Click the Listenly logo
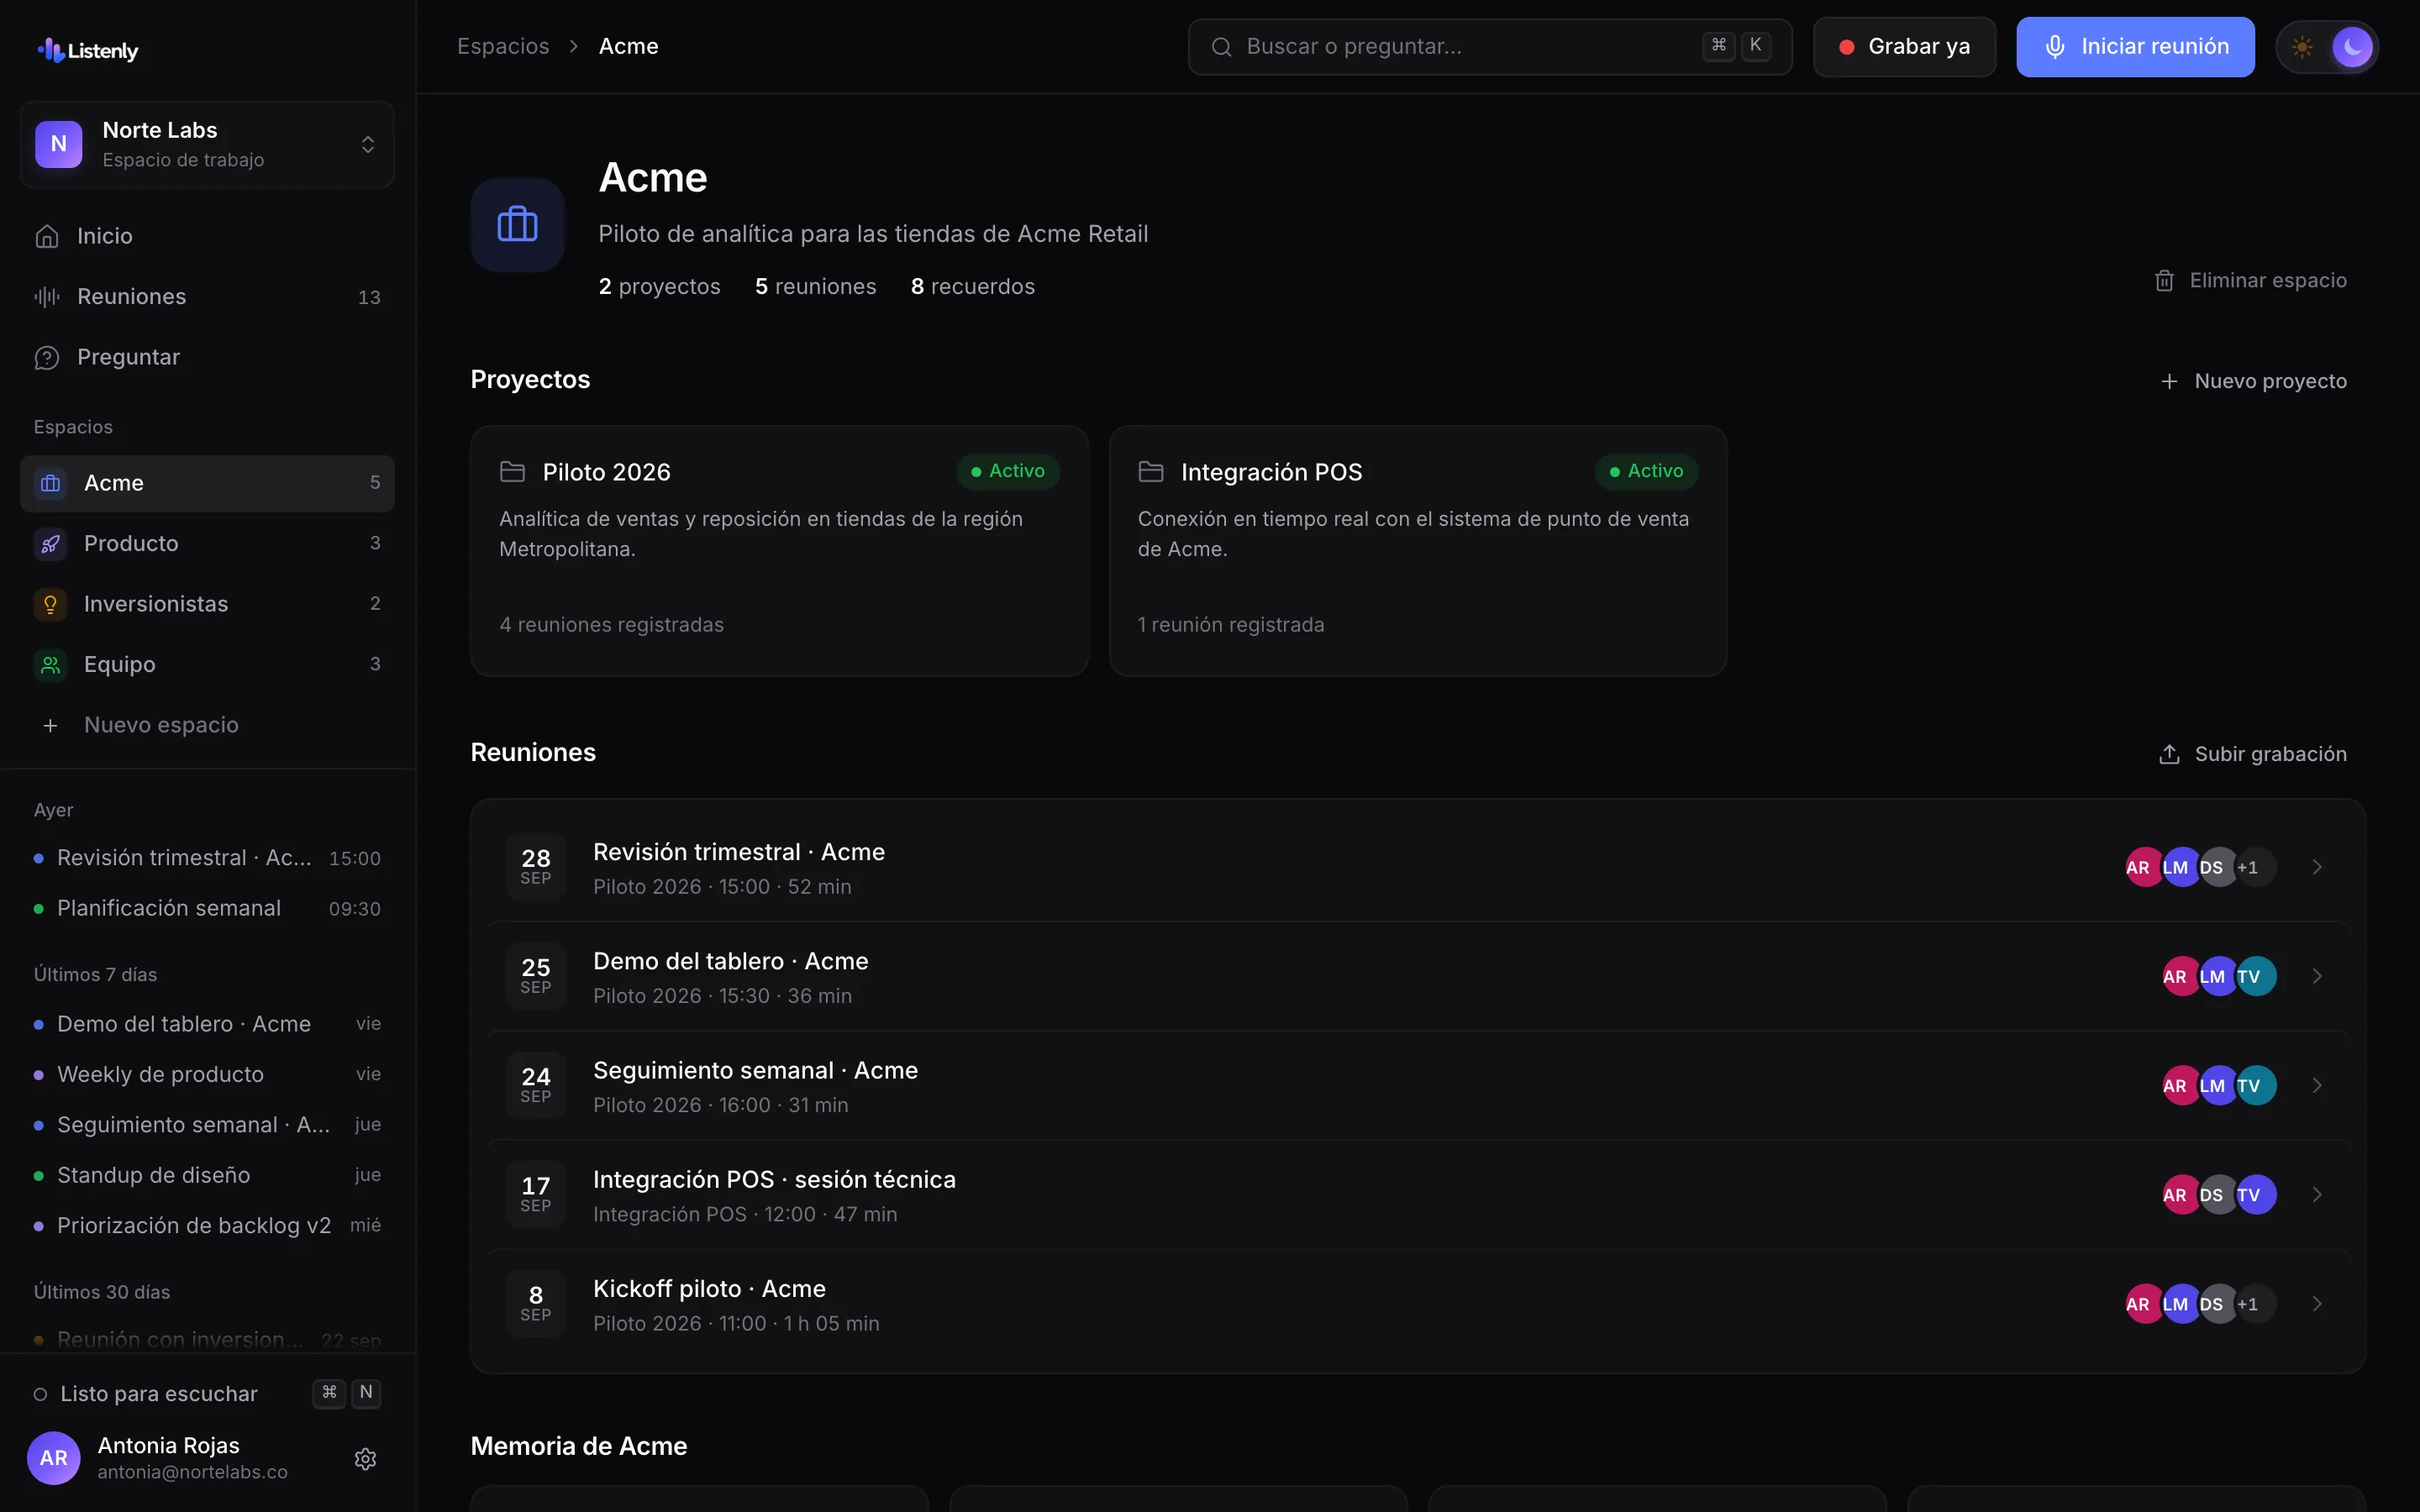Viewport: 2420px width, 1512px height. [x=88, y=50]
